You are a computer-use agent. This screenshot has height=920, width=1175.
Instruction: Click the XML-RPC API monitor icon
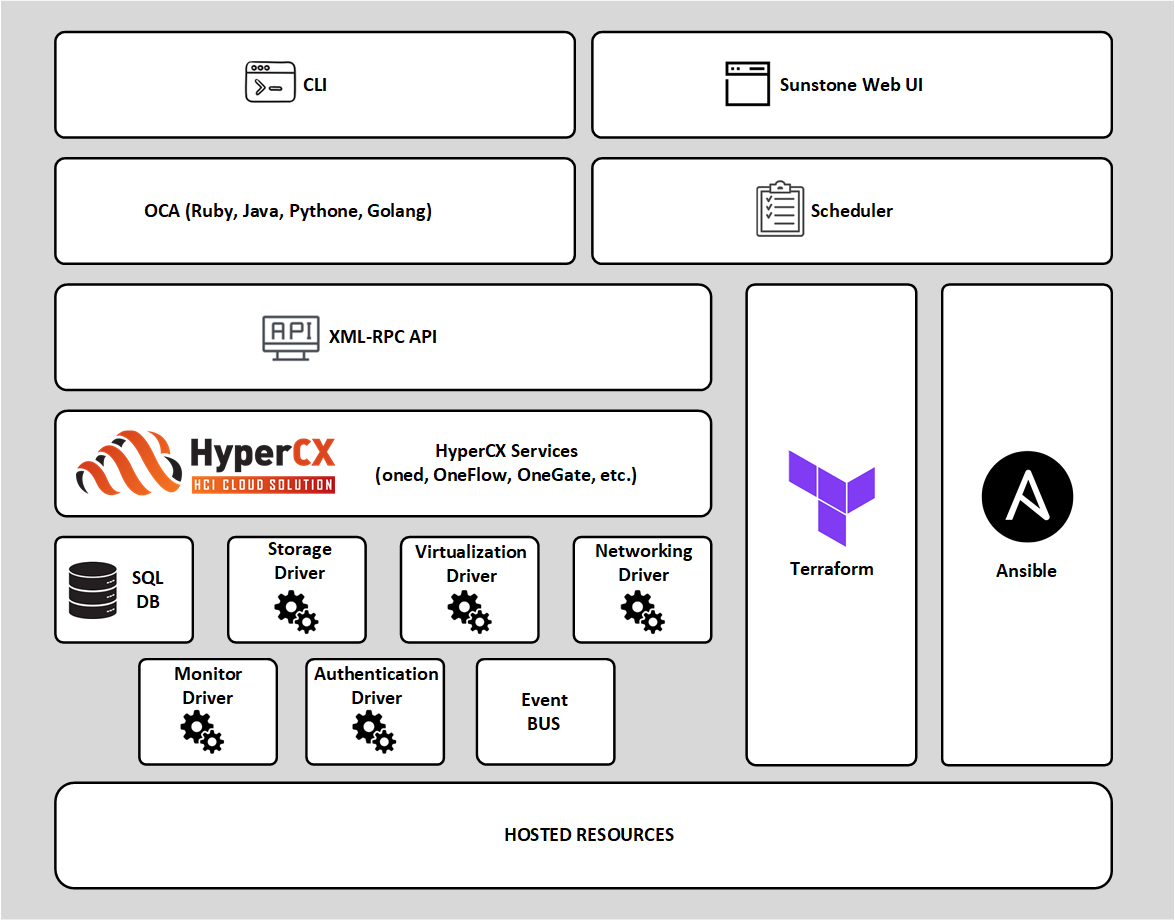[x=291, y=337]
